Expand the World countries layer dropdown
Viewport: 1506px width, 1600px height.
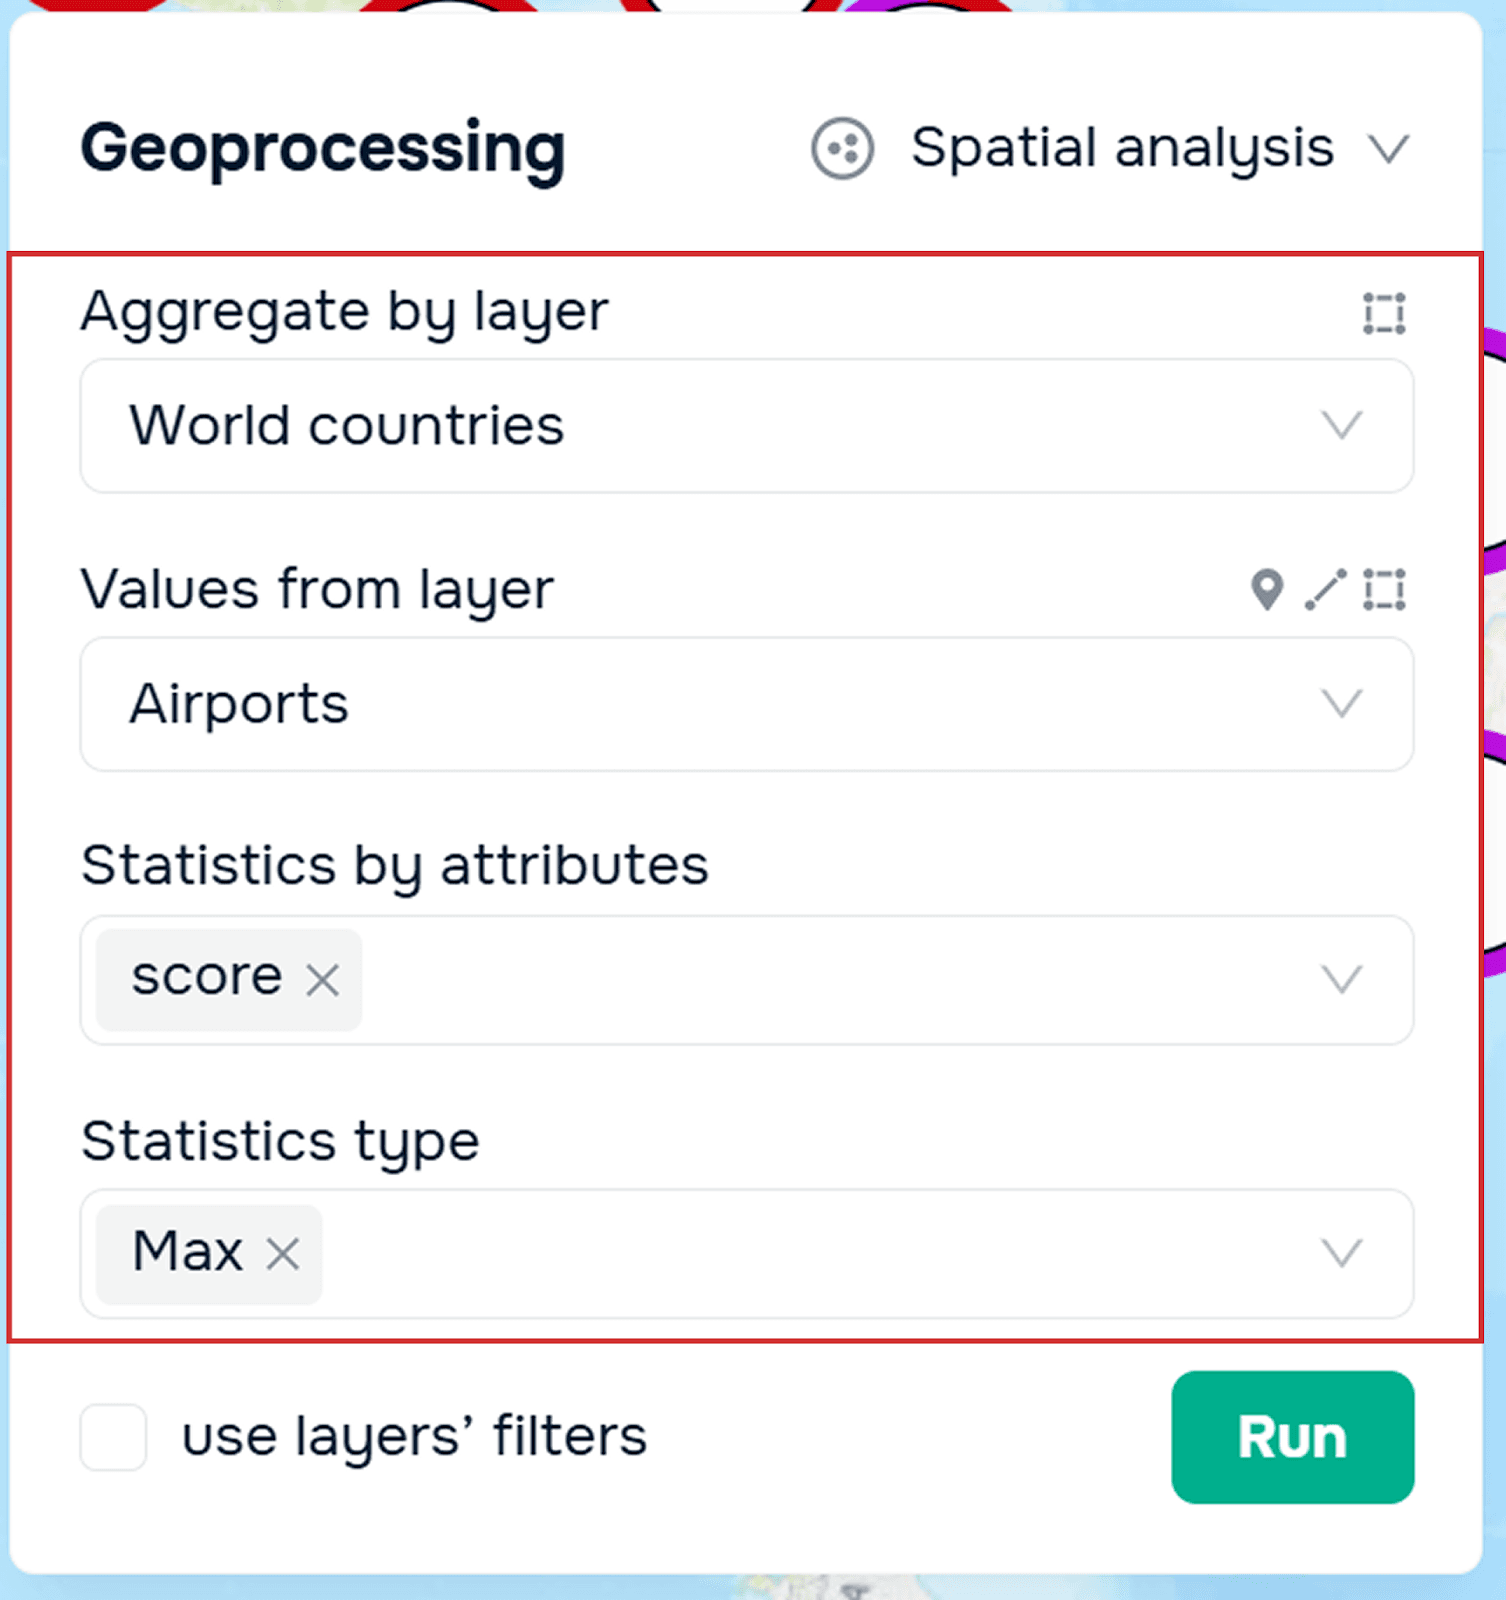click(1341, 425)
